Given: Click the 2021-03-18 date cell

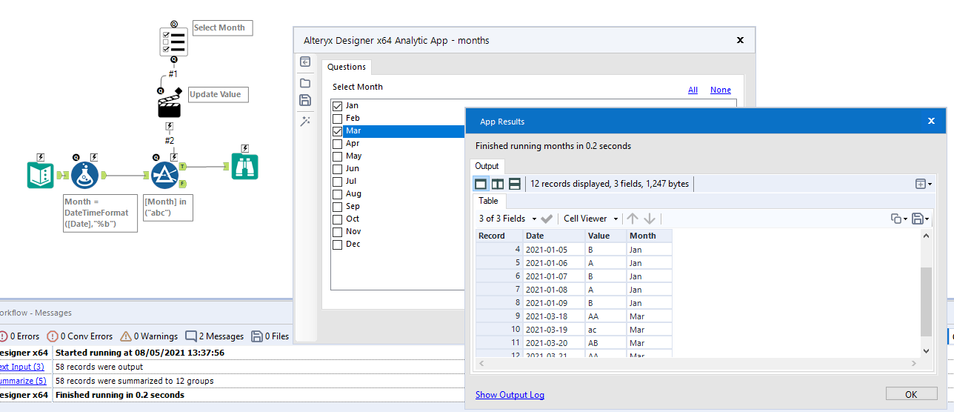Looking at the screenshot, I should [x=554, y=316].
